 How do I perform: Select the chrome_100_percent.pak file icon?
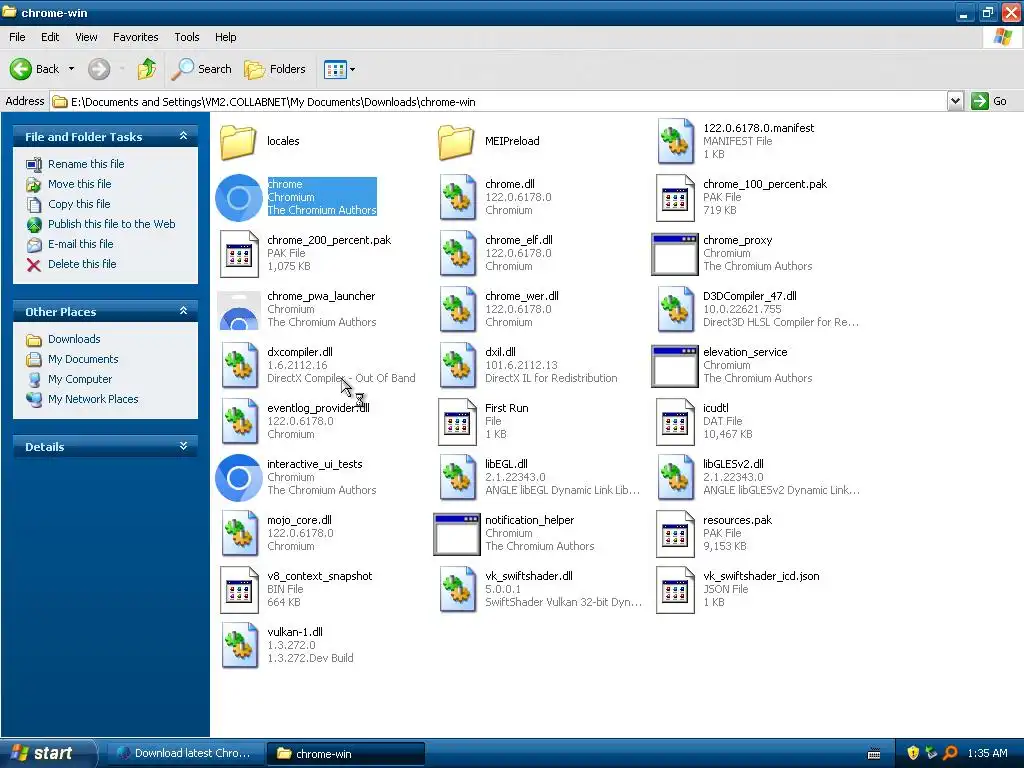tap(675, 197)
